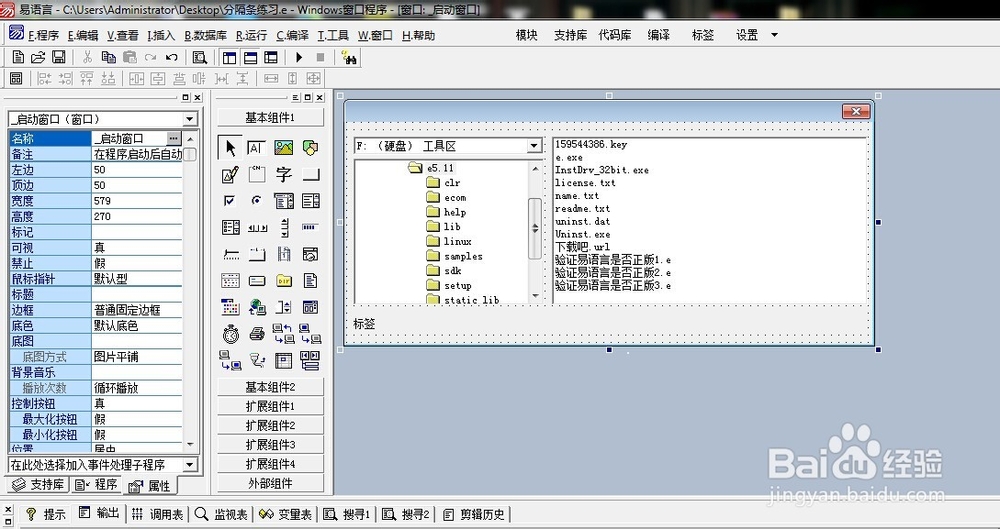Choose the picture box component icon
Viewport: 1000px width, 529px height.
[x=284, y=148]
